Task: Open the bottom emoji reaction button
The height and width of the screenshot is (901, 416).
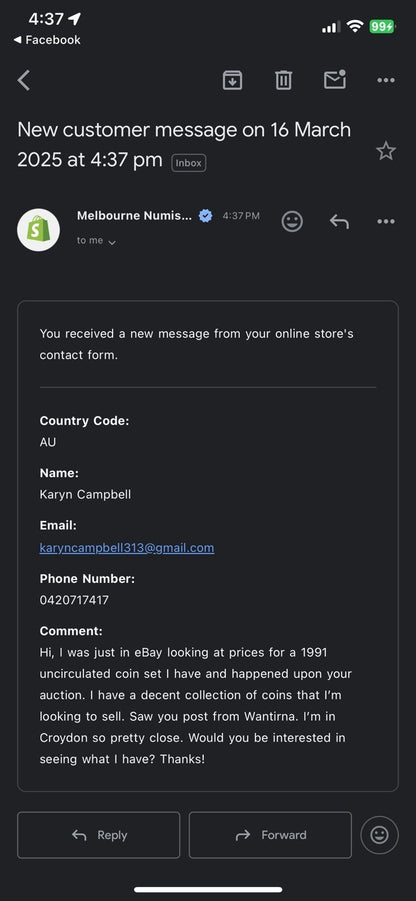Action: 379,835
